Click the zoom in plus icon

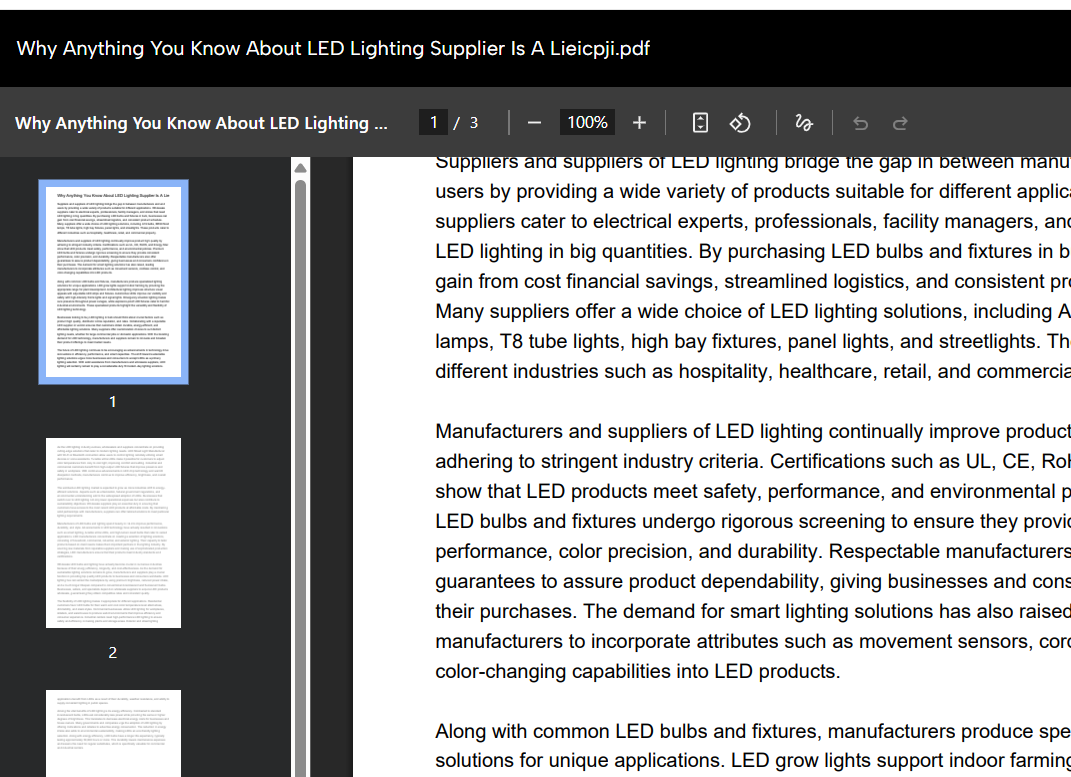pos(640,123)
